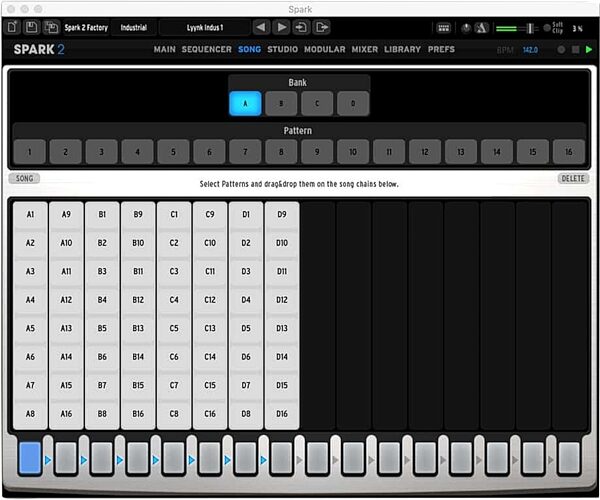Select Pattern 16 button
Viewport: 600px width, 500px height.
point(569,152)
